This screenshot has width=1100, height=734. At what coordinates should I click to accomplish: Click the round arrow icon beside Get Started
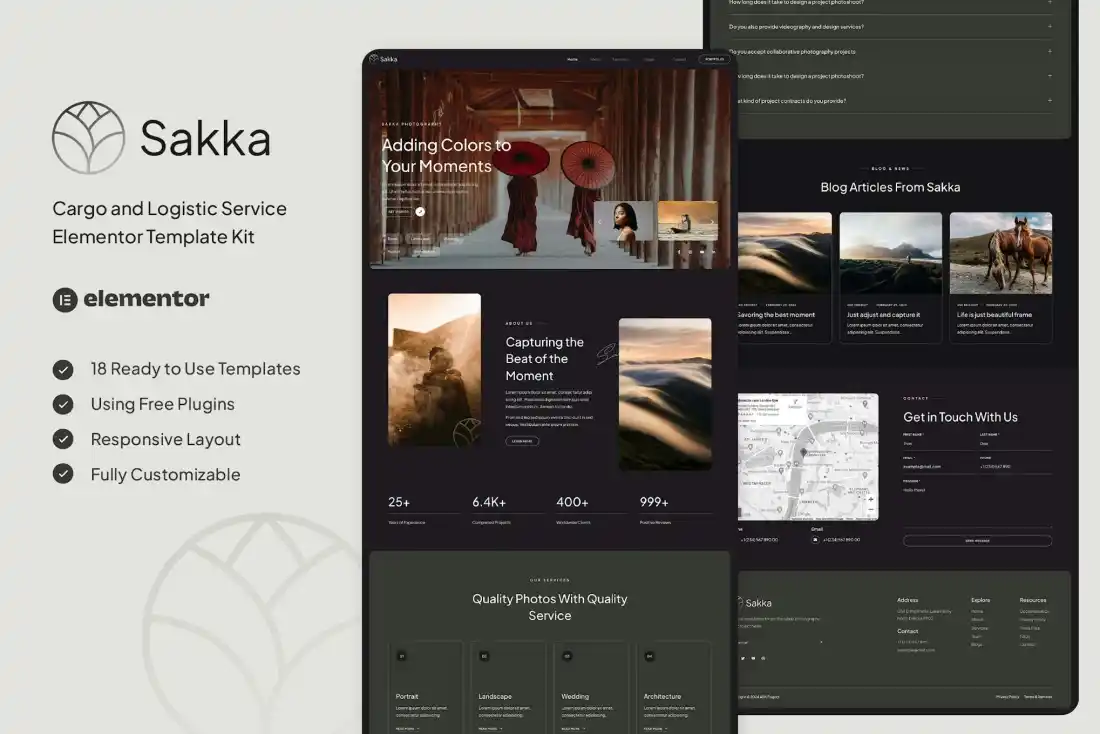[x=420, y=212]
